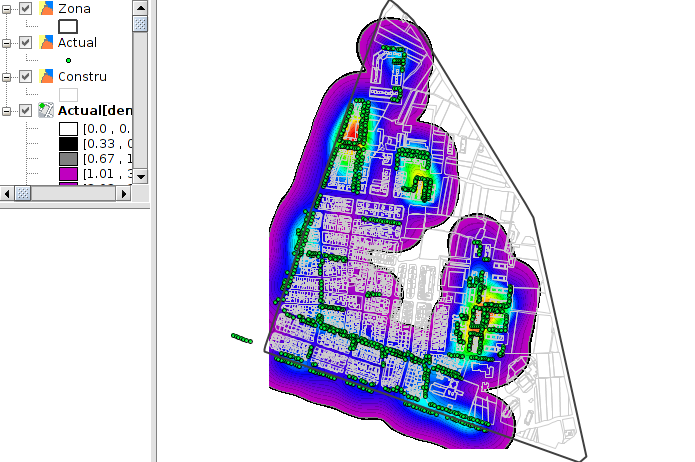Click the black [0.33 legend color swatch
The height and width of the screenshot is (462, 695).
[68, 144]
